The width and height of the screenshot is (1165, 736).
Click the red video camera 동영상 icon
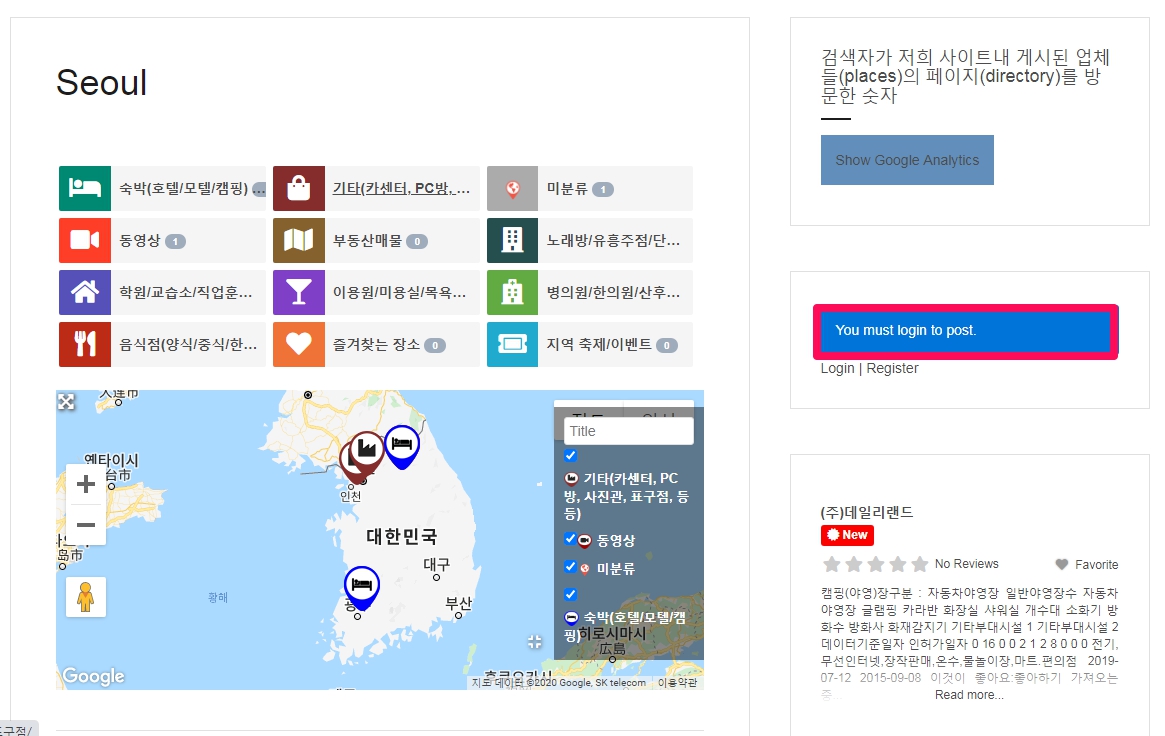(x=85, y=241)
